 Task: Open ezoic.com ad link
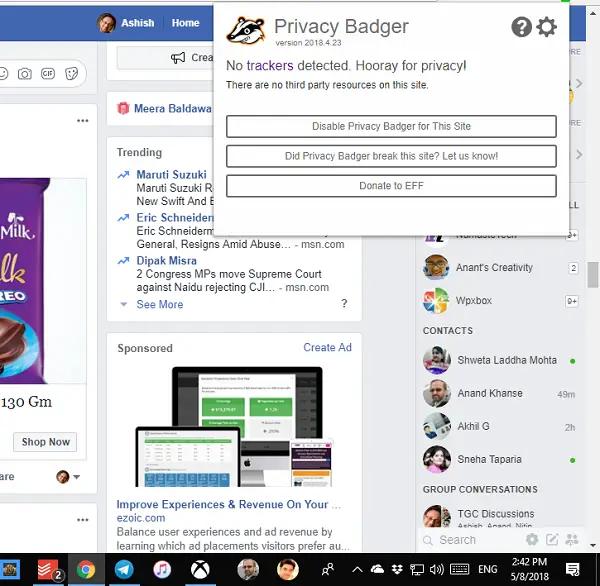[141, 518]
